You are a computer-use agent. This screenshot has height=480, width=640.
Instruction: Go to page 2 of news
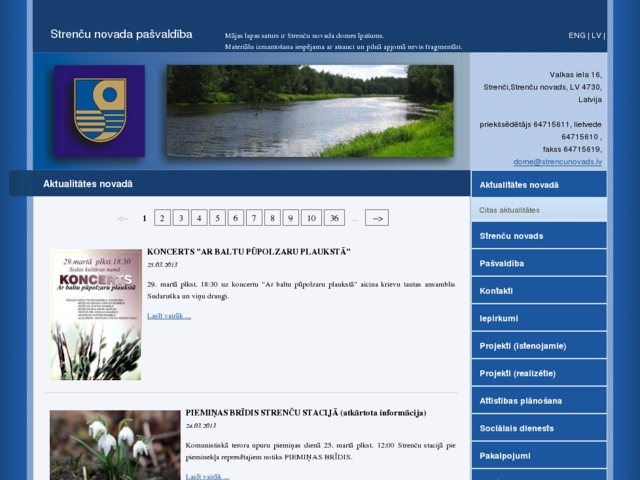(x=162, y=218)
